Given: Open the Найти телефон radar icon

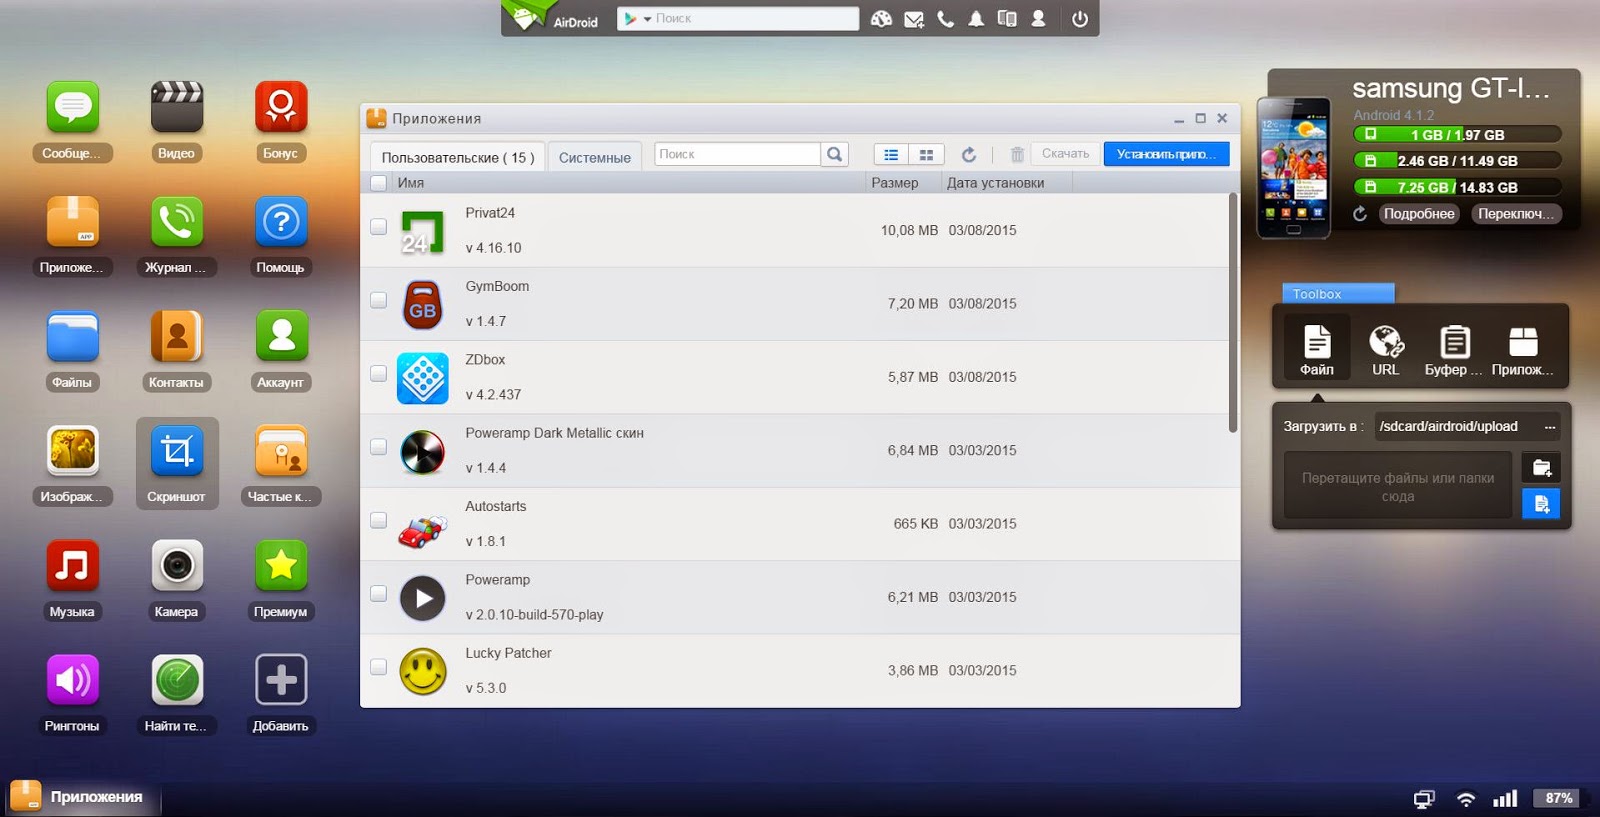Looking at the screenshot, I should tap(176, 680).
